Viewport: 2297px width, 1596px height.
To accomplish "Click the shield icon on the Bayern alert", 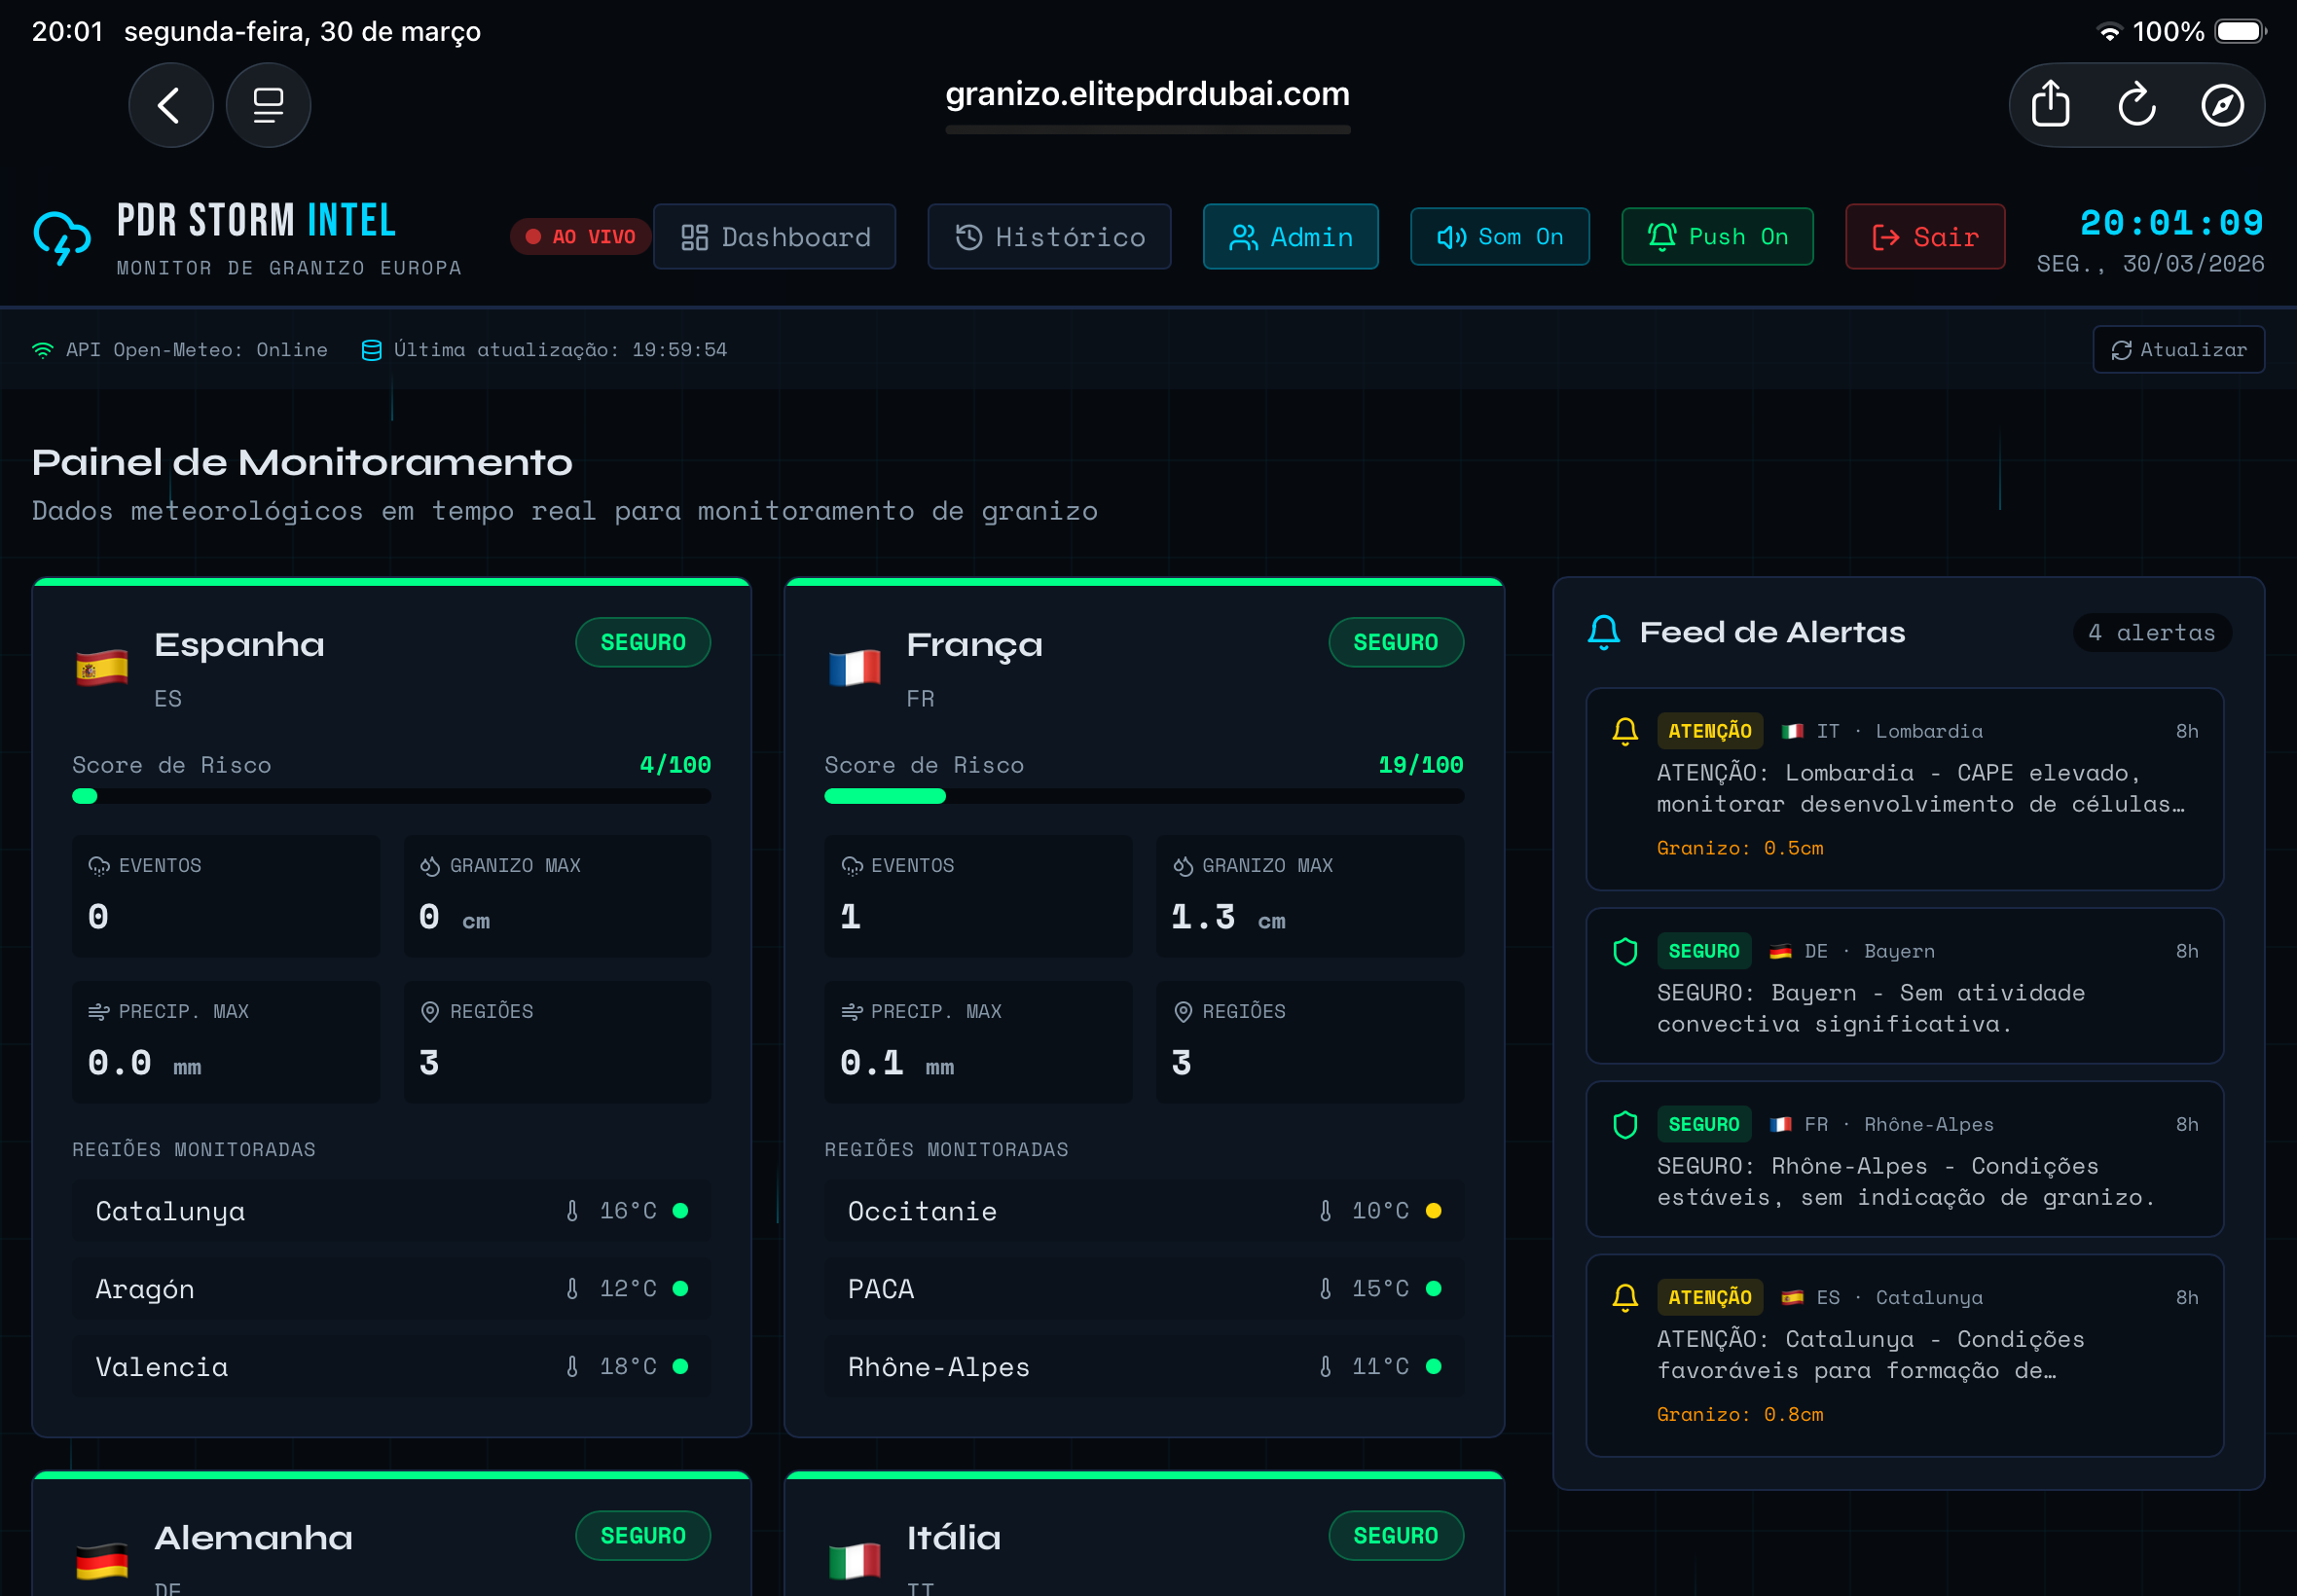I will click(1624, 951).
